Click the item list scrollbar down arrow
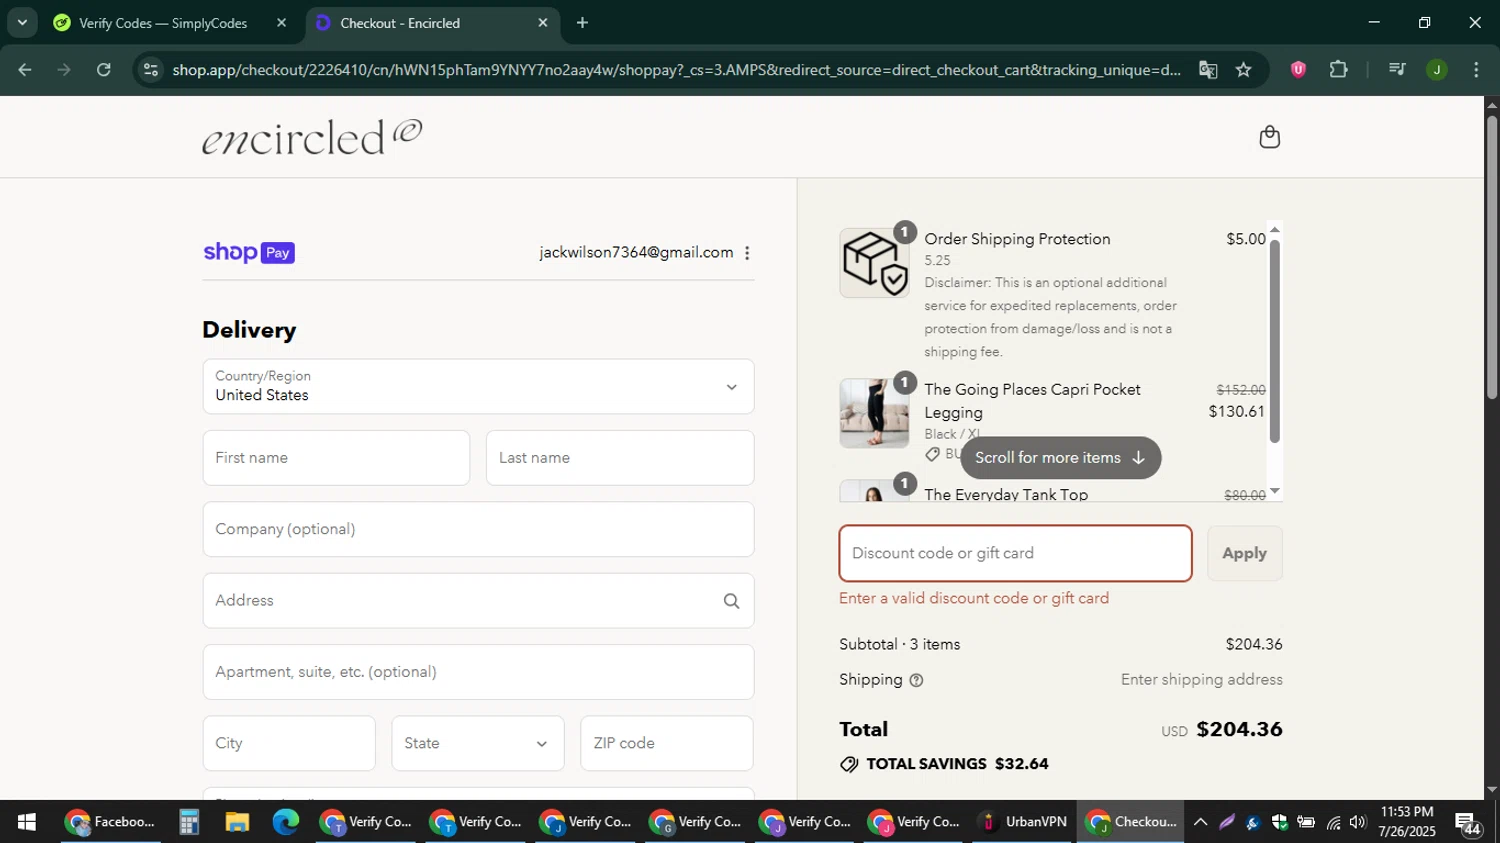 tap(1274, 491)
